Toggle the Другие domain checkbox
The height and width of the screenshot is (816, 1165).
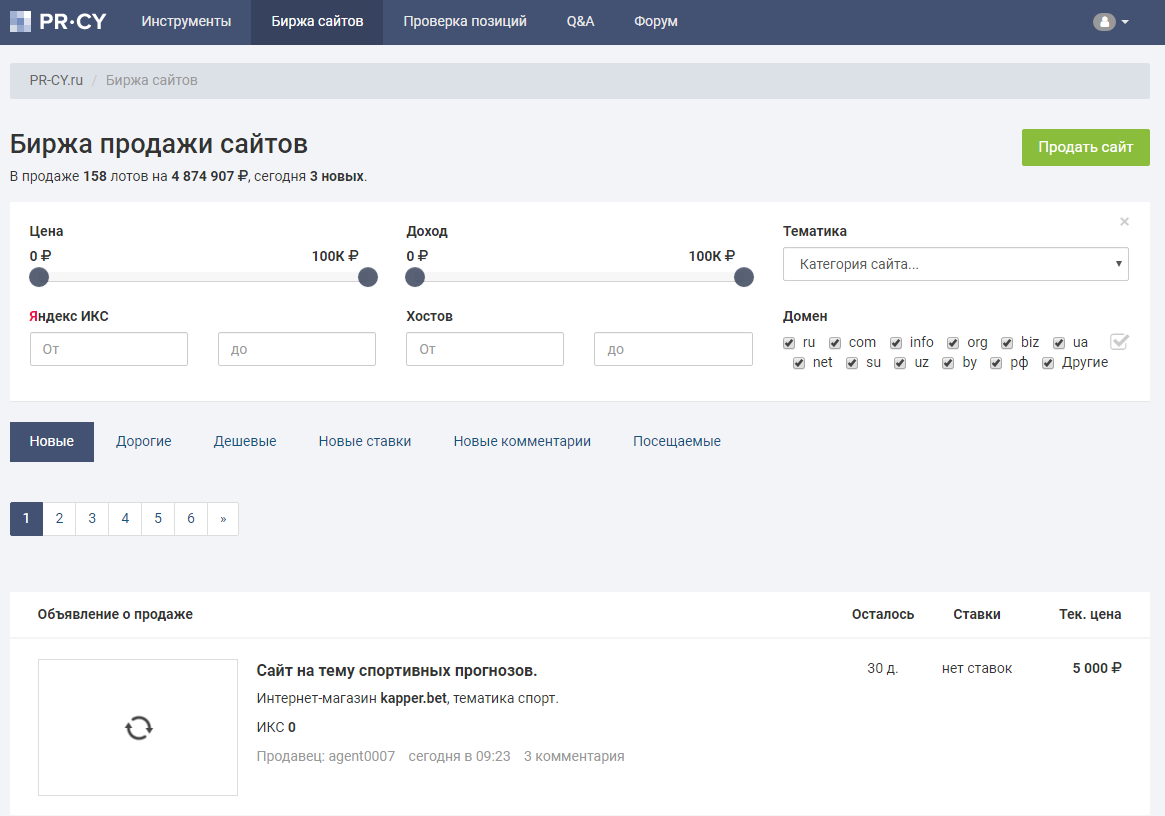(x=1048, y=363)
